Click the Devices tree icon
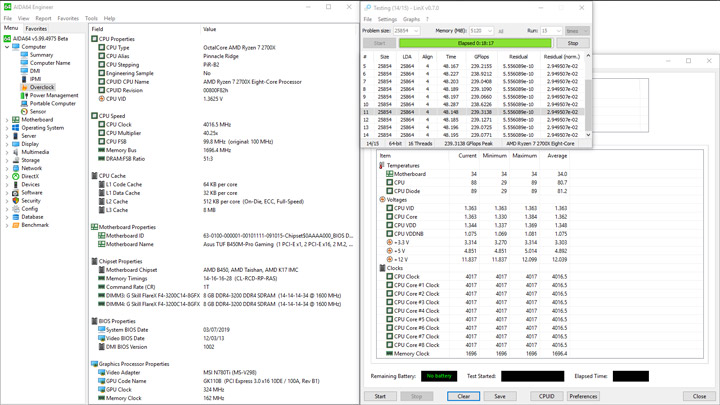720x405 pixels. click(x=16, y=184)
